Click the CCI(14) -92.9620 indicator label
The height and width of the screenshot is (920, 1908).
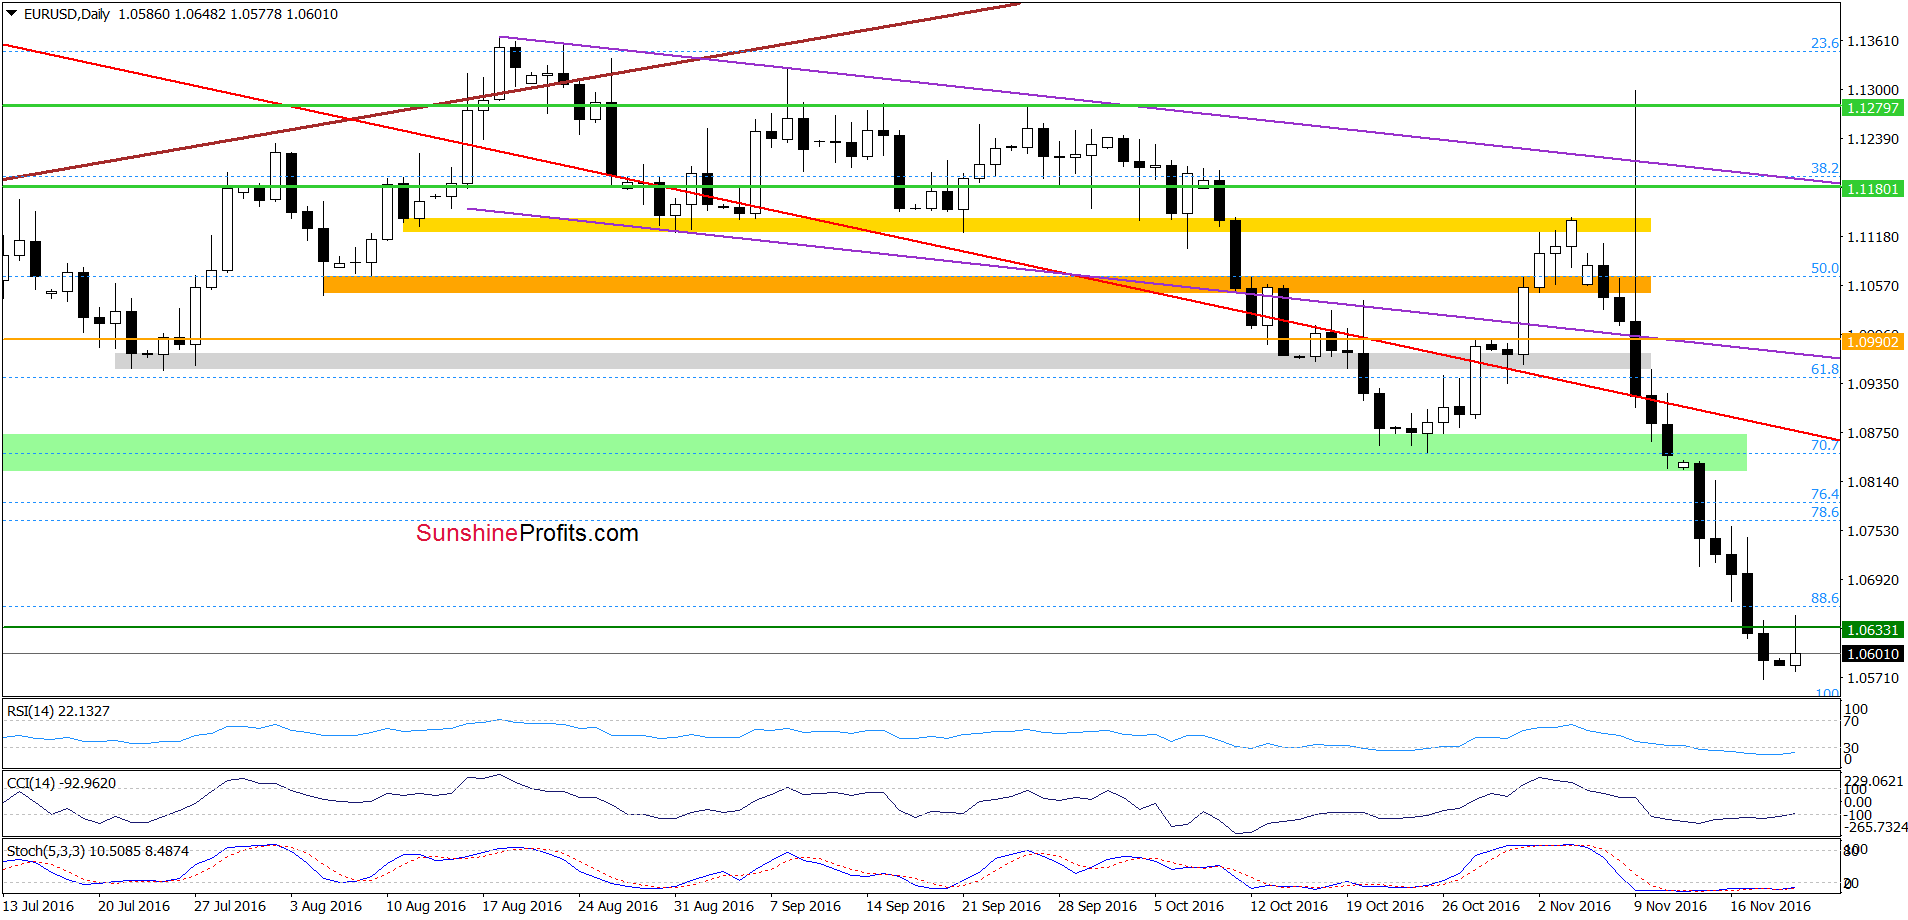click(61, 783)
